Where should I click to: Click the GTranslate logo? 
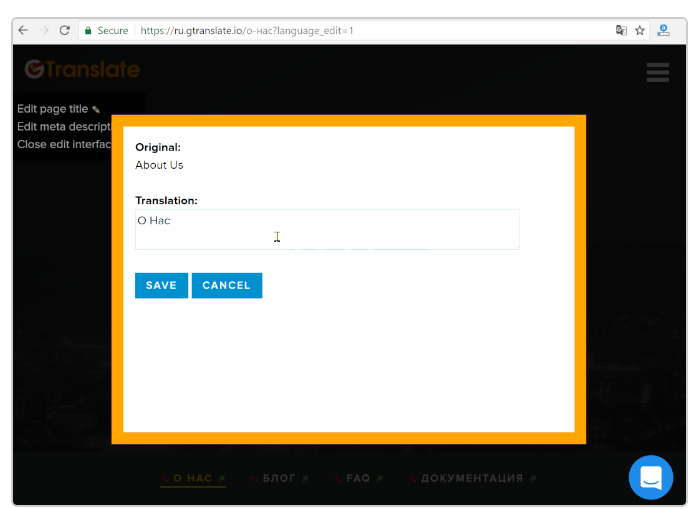tap(82, 69)
